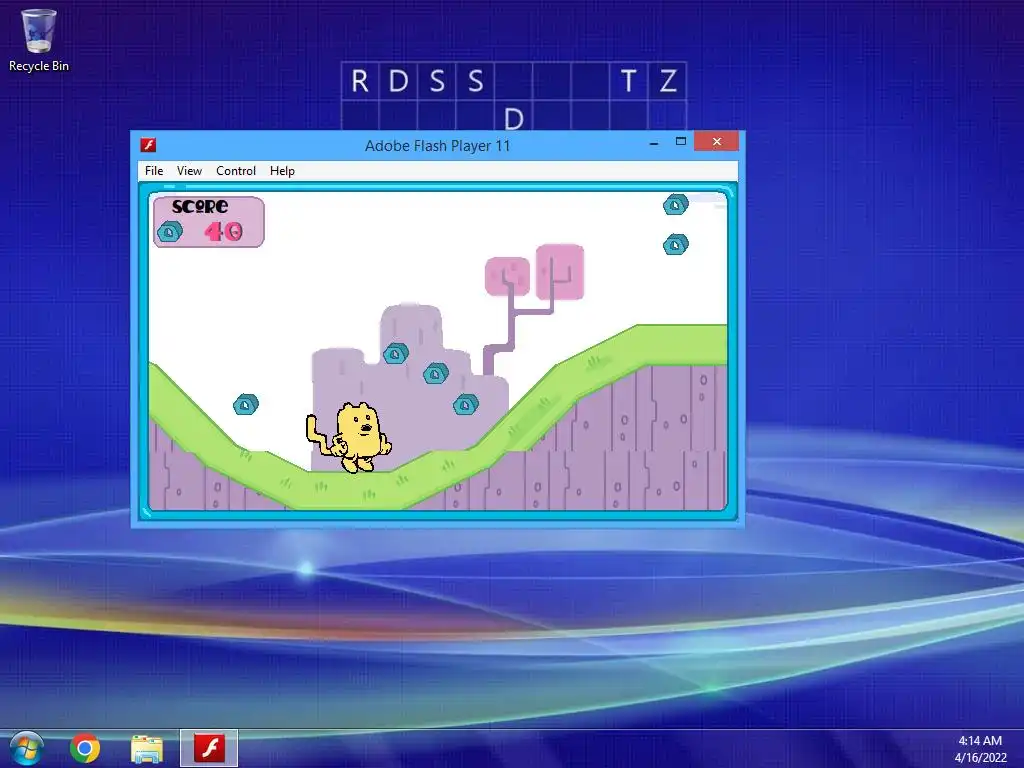The width and height of the screenshot is (1024, 768).
Task: Click the second hex nut at upper right
Action: pos(676,244)
